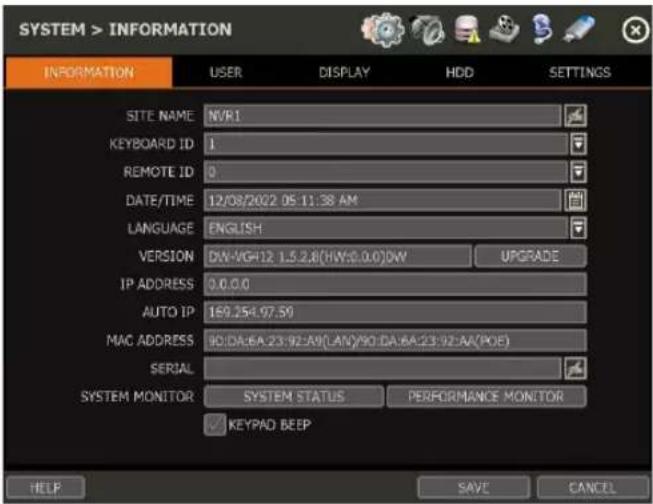Switch to the Settings tab
Viewport: 653px width, 504px height.
coord(580,72)
